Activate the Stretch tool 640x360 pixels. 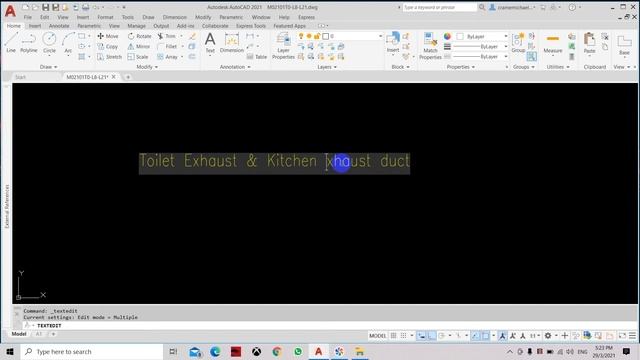[x=109, y=57]
